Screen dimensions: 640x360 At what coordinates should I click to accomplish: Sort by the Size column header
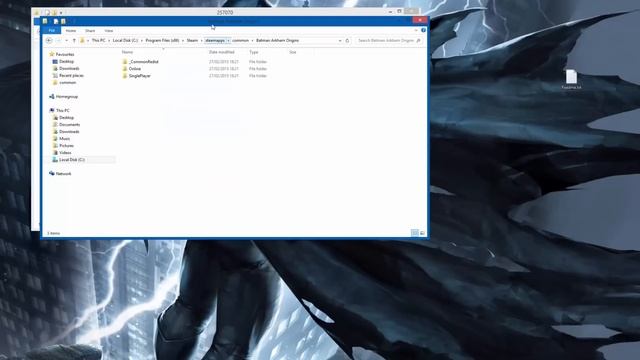click(x=293, y=52)
